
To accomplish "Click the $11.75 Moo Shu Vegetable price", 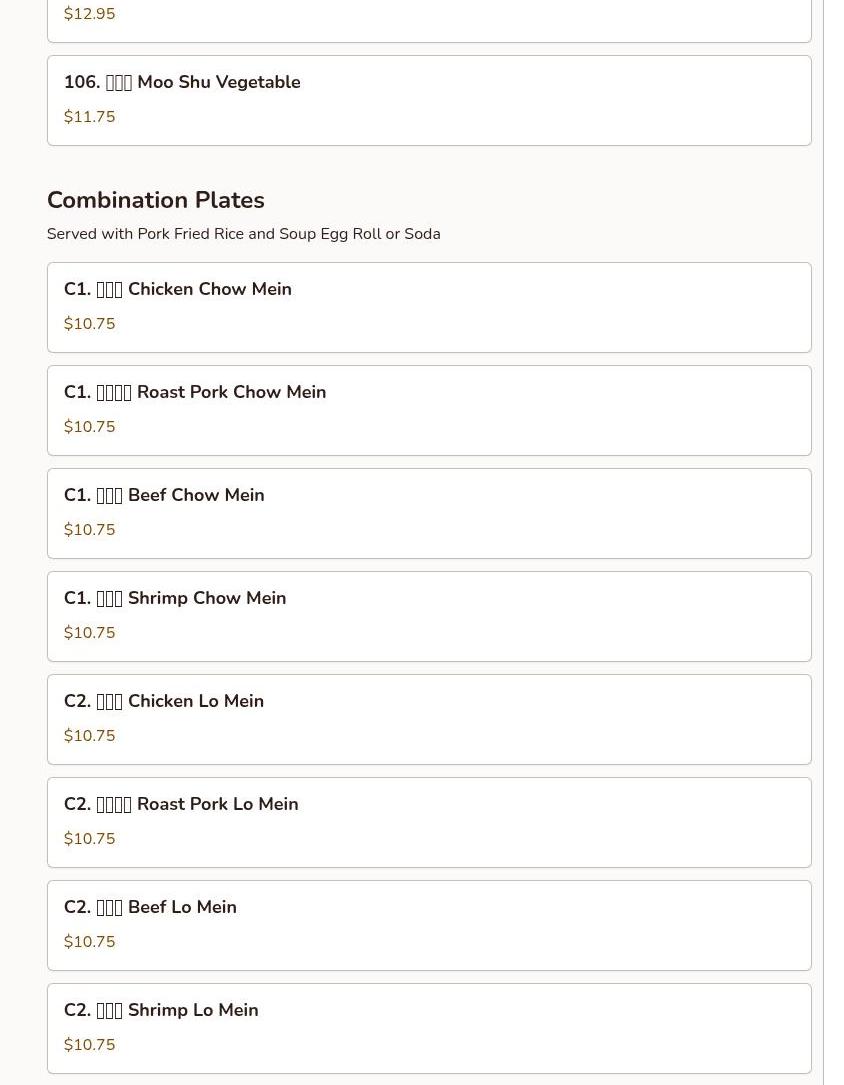I will pyautogui.click(x=90, y=117).
